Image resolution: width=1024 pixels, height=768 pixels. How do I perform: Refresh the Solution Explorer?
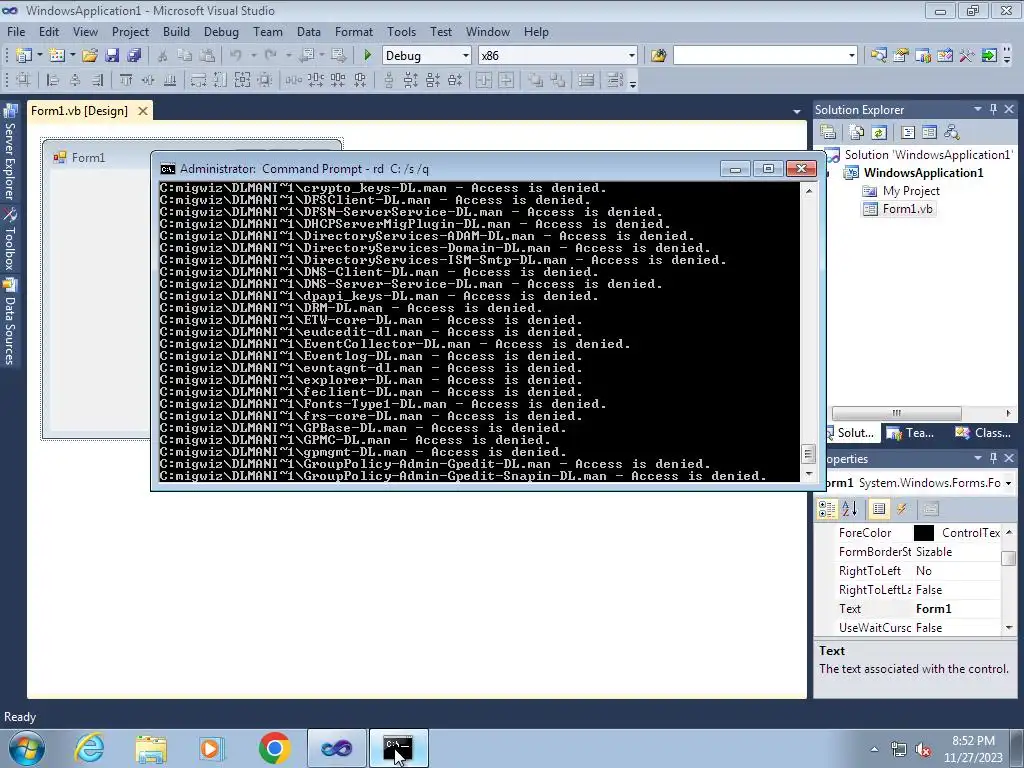coord(879,133)
